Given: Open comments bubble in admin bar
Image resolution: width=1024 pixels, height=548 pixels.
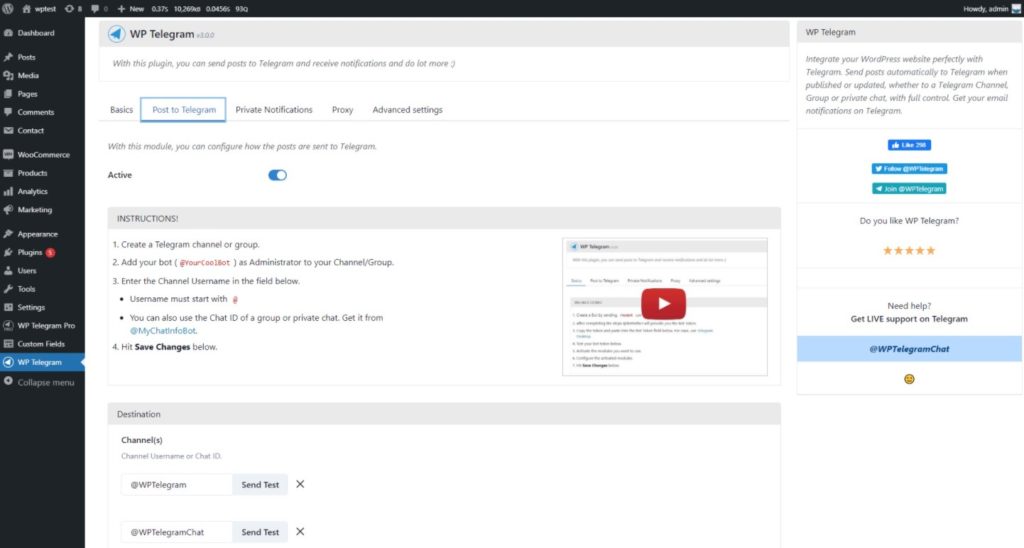Looking at the screenshot, I should coord(99,8).
